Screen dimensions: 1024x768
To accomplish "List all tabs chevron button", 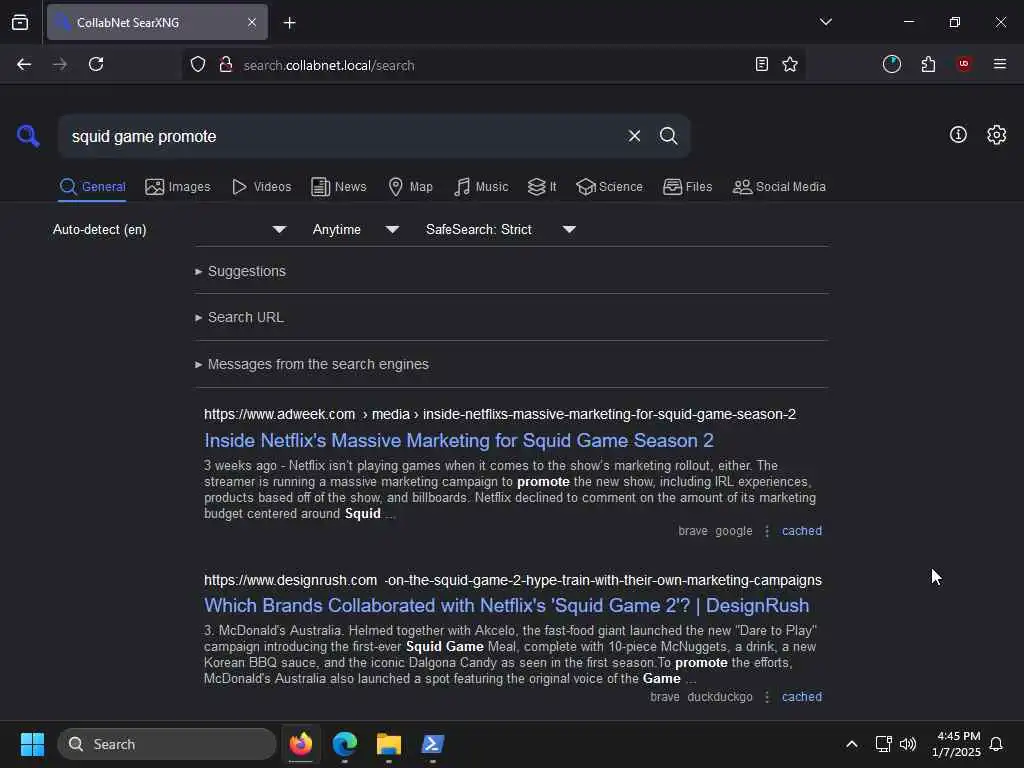I will [825, 22].
